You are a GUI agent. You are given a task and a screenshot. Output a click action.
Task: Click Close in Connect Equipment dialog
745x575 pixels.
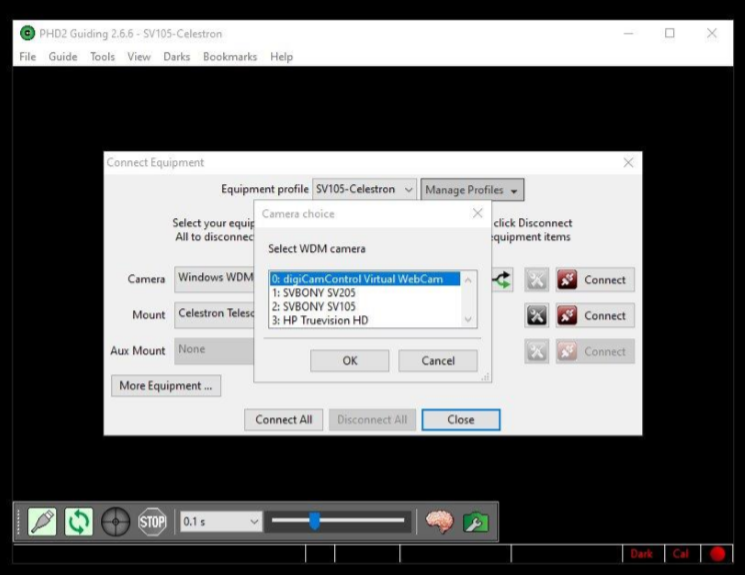[x=461, y=420]
